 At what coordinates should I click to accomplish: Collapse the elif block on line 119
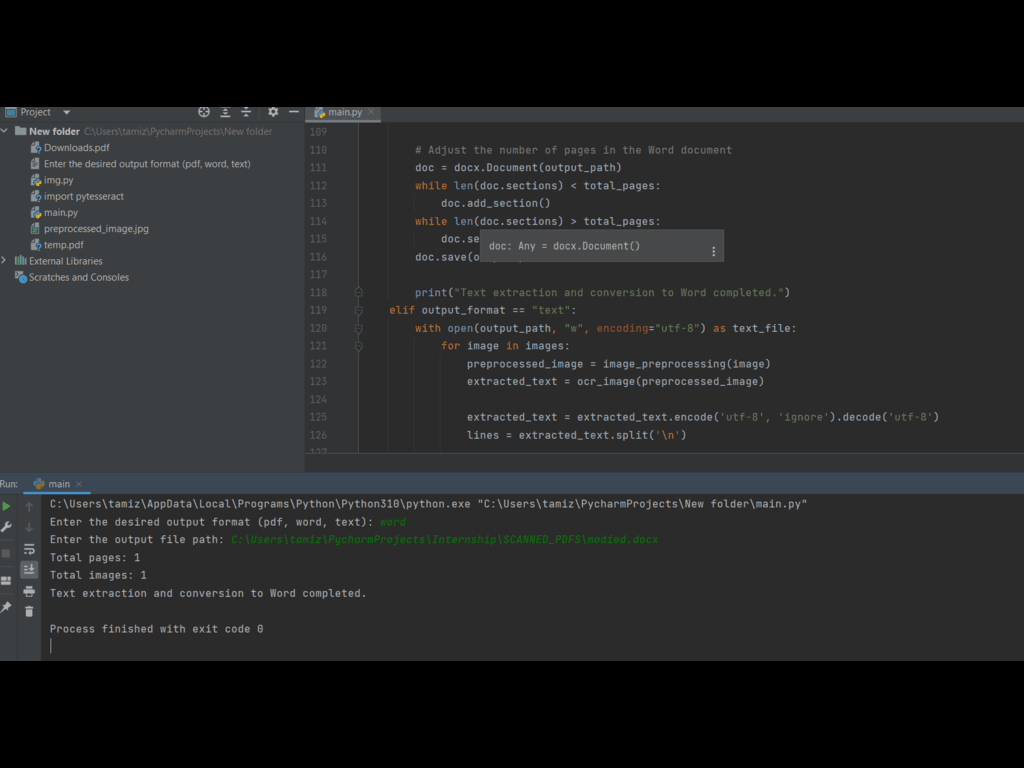click(x=359, y=310)
